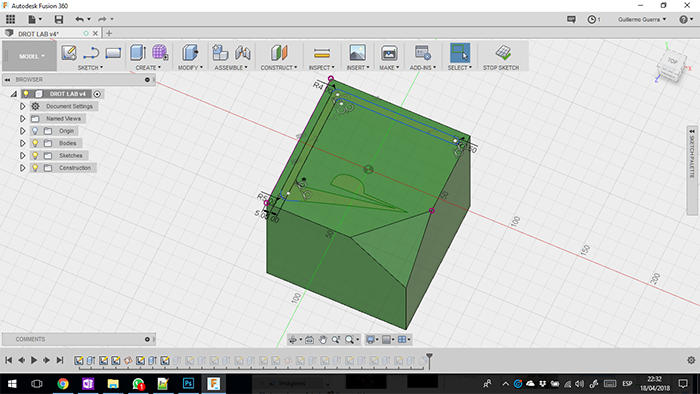Screen dimensions: 700x394
Task: Select the Measure inspect icon
Action: (321, 53)
